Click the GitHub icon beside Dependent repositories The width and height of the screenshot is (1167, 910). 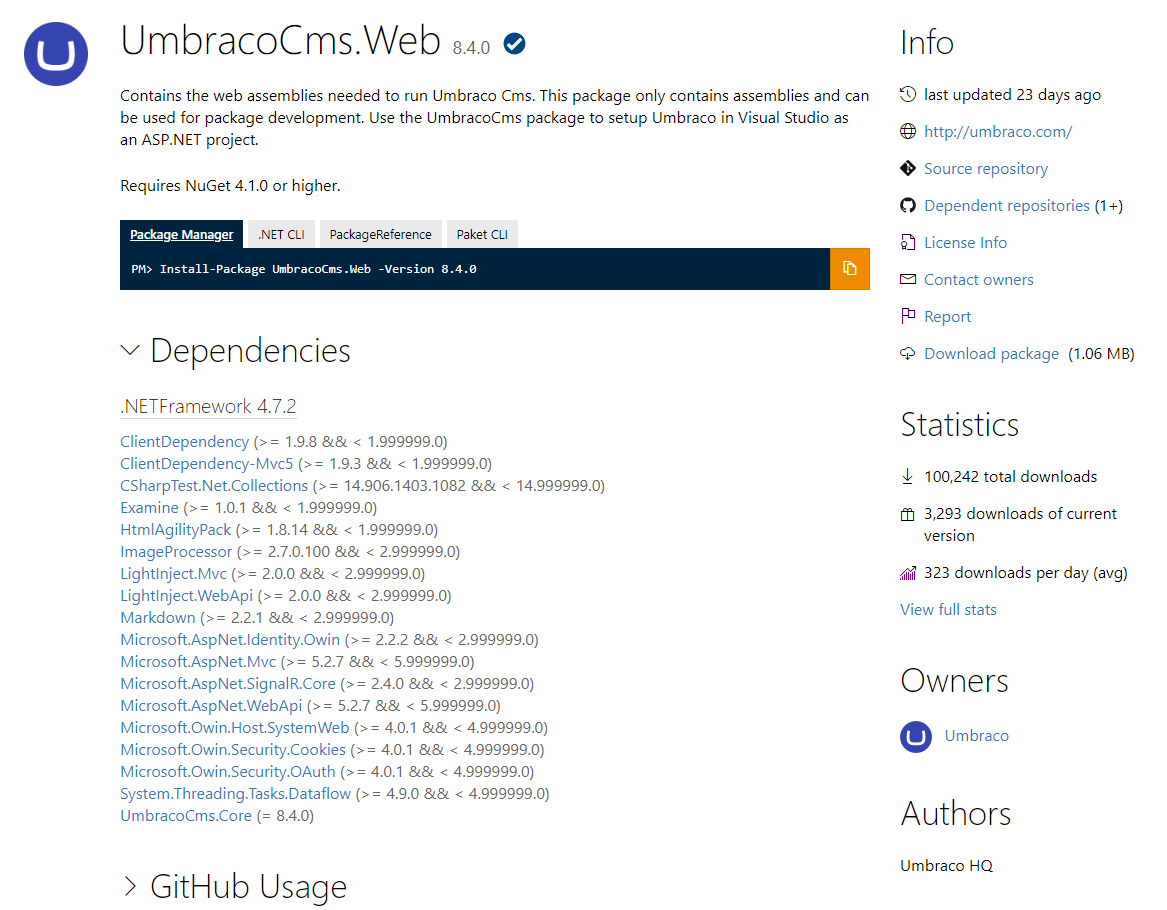908,205
